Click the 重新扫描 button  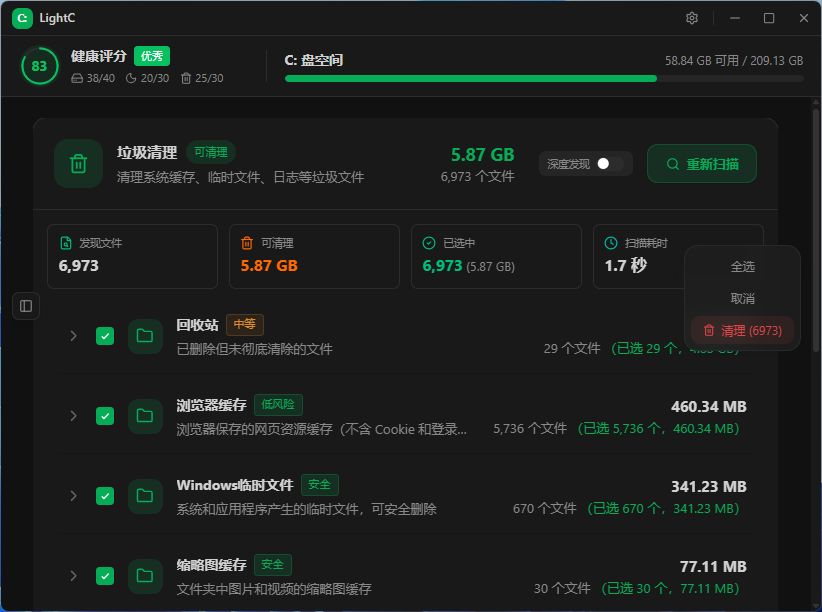[702, 164]
